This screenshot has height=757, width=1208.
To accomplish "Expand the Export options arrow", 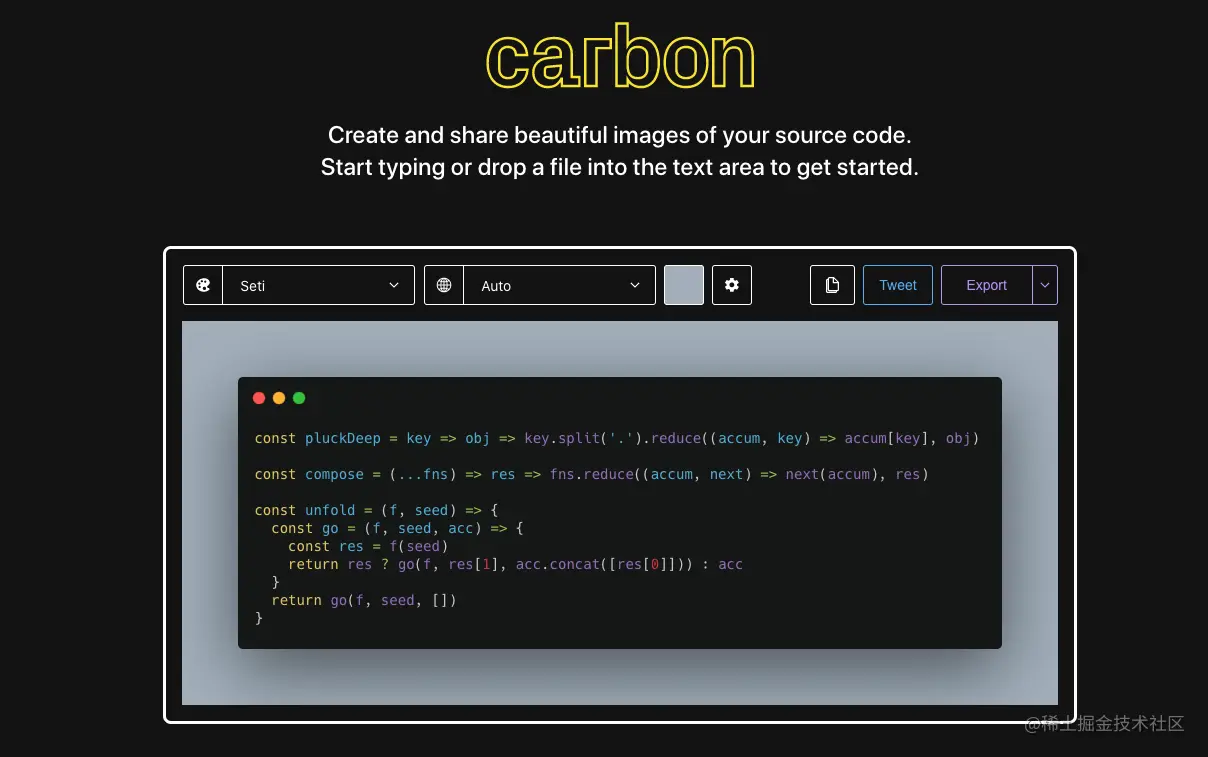I will point(1045,285).
